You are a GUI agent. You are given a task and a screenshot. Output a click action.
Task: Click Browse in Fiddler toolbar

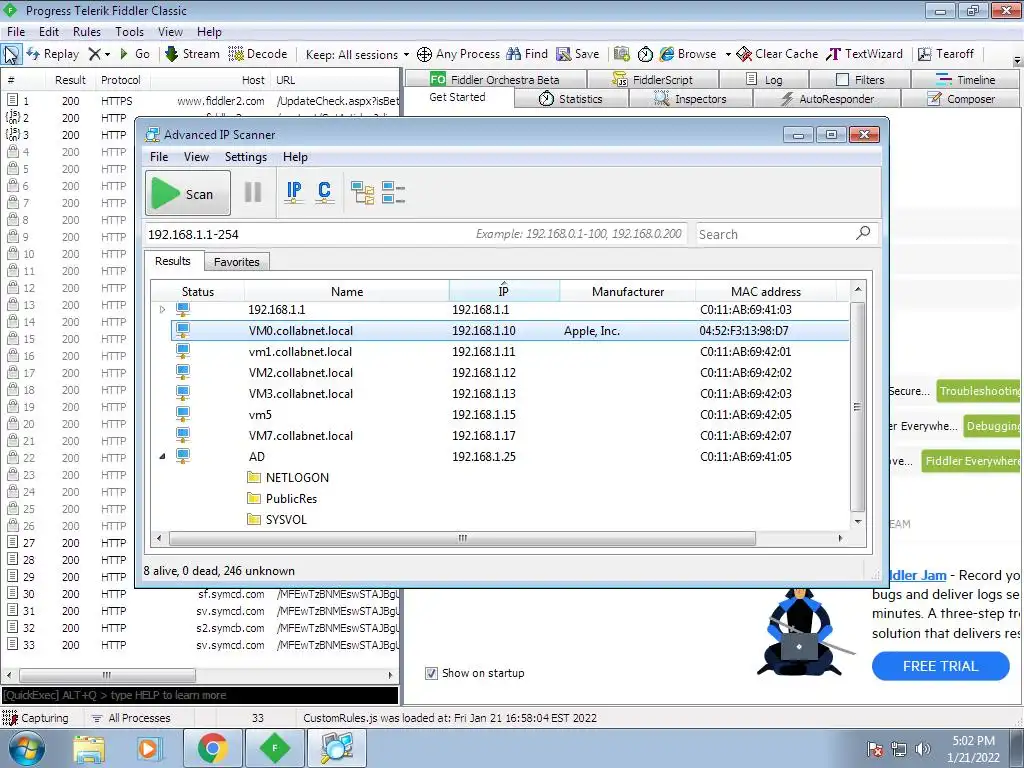click(688, 54)
